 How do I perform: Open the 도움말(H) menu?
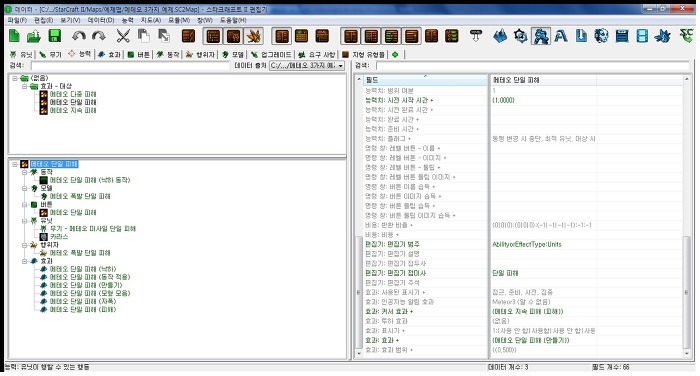[x=233, y=20]
